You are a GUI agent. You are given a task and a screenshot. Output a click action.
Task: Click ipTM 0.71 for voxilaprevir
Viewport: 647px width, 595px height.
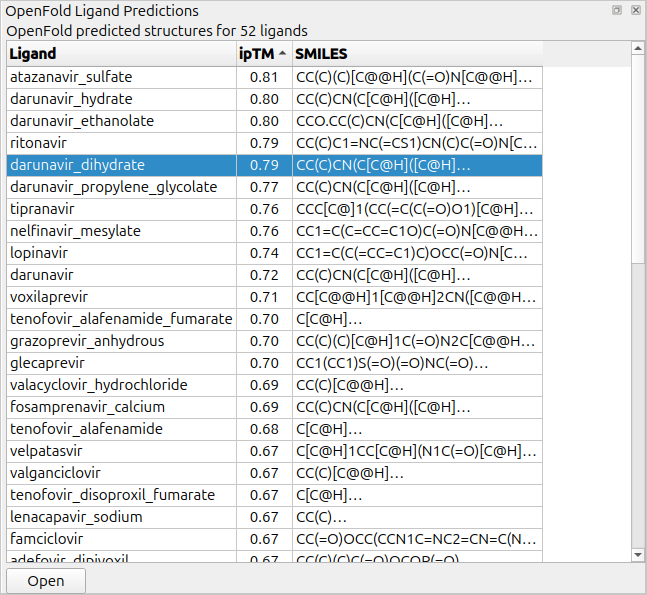point(264,297)
